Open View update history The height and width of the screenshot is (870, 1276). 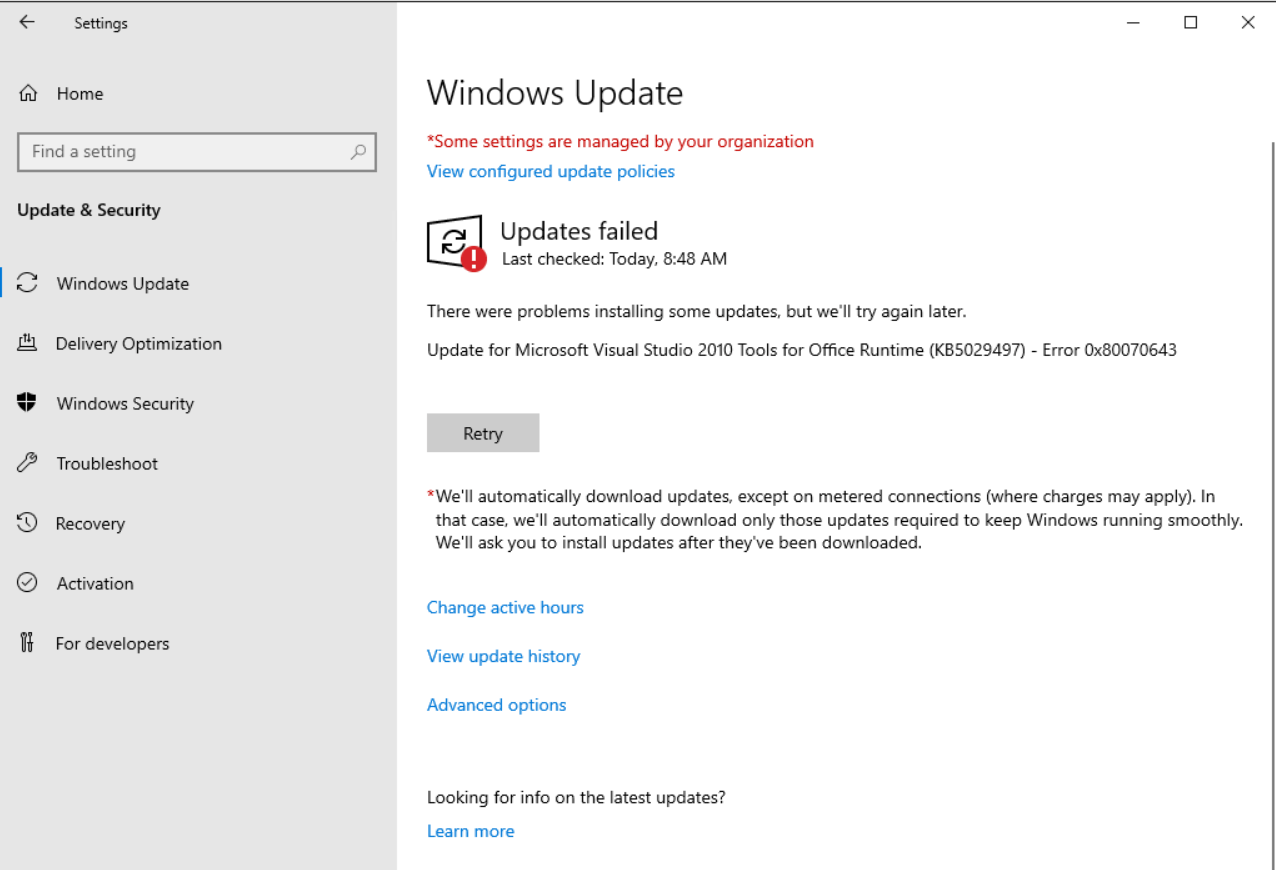click(503, 656)
